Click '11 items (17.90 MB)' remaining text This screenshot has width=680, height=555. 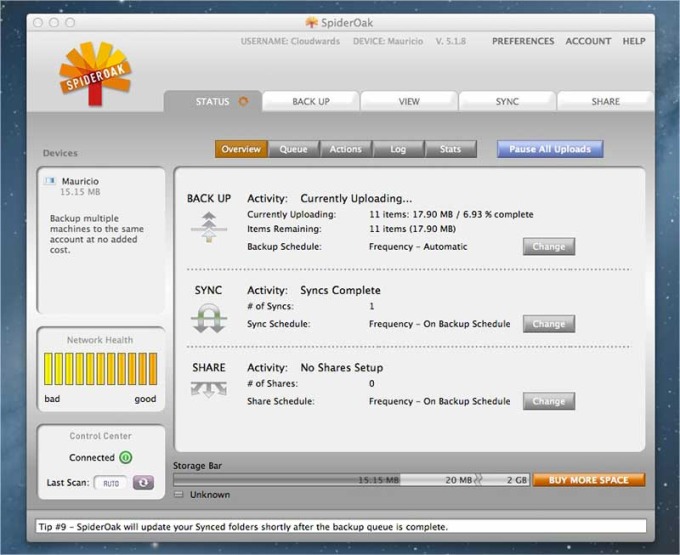click(412, 229)
